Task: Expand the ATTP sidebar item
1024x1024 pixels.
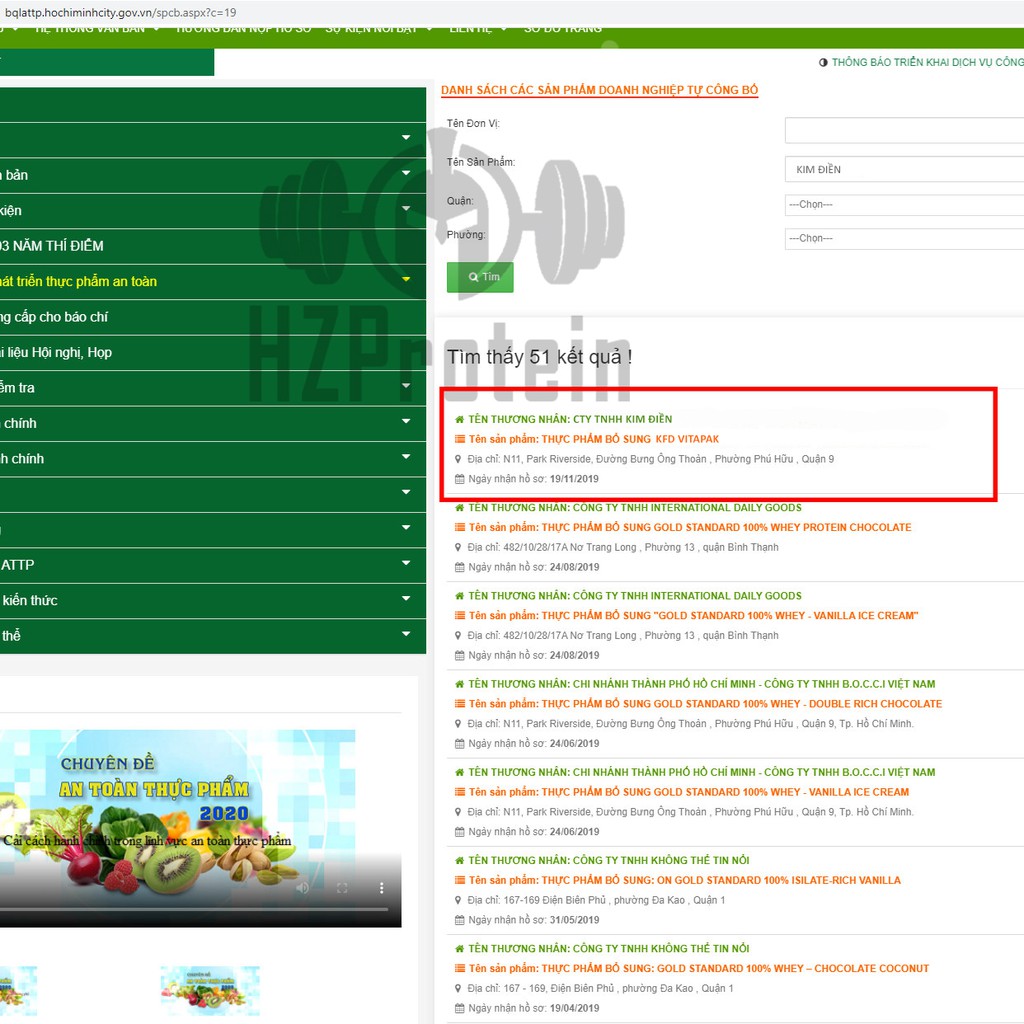Action: (406, 563)
